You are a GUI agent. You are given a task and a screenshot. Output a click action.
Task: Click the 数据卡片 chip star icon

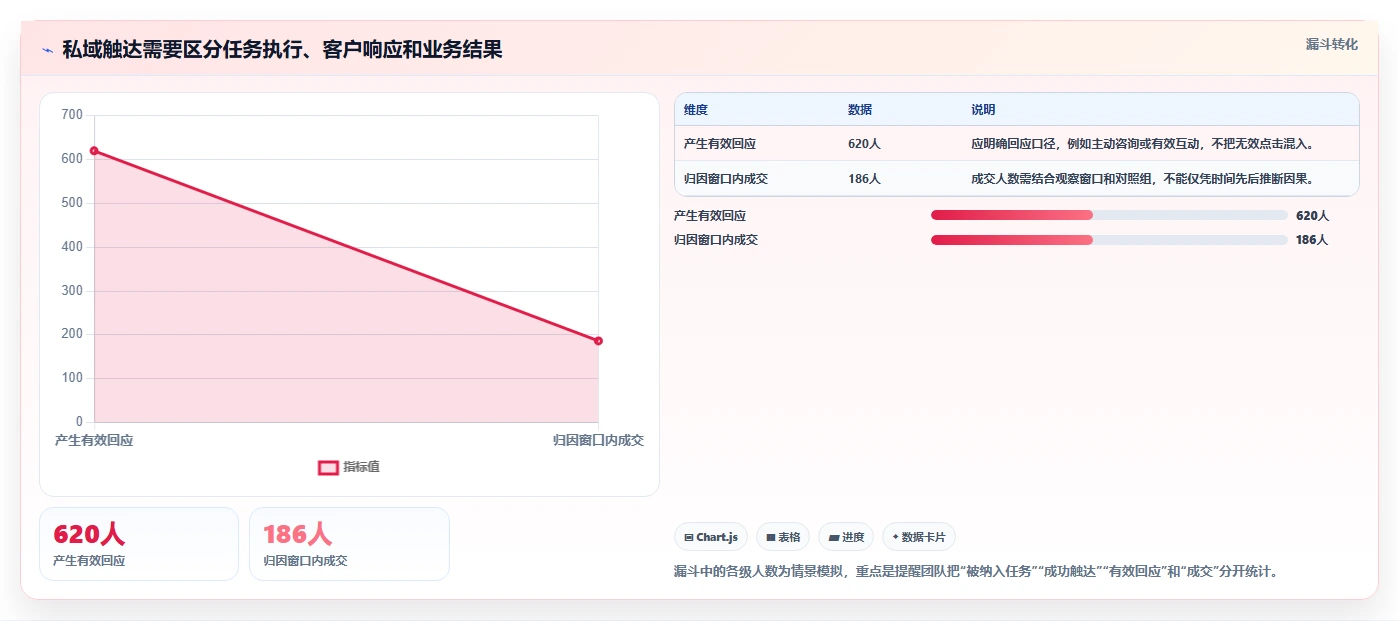[x=896, y=537]
